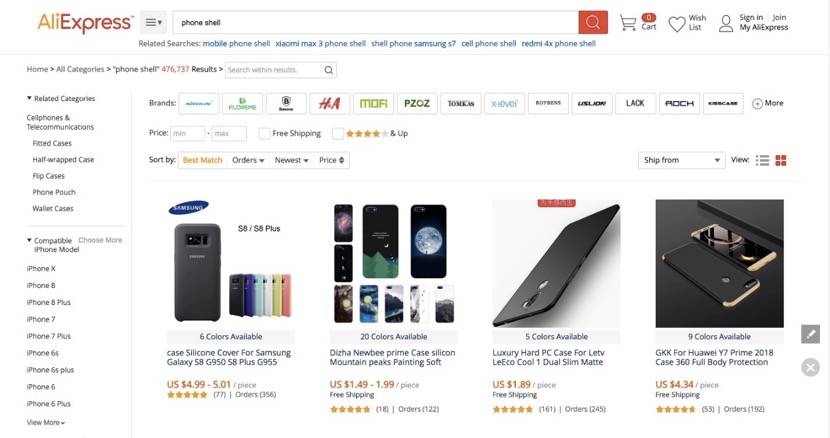Switch to grid gallery view icon

pos(781,160)
